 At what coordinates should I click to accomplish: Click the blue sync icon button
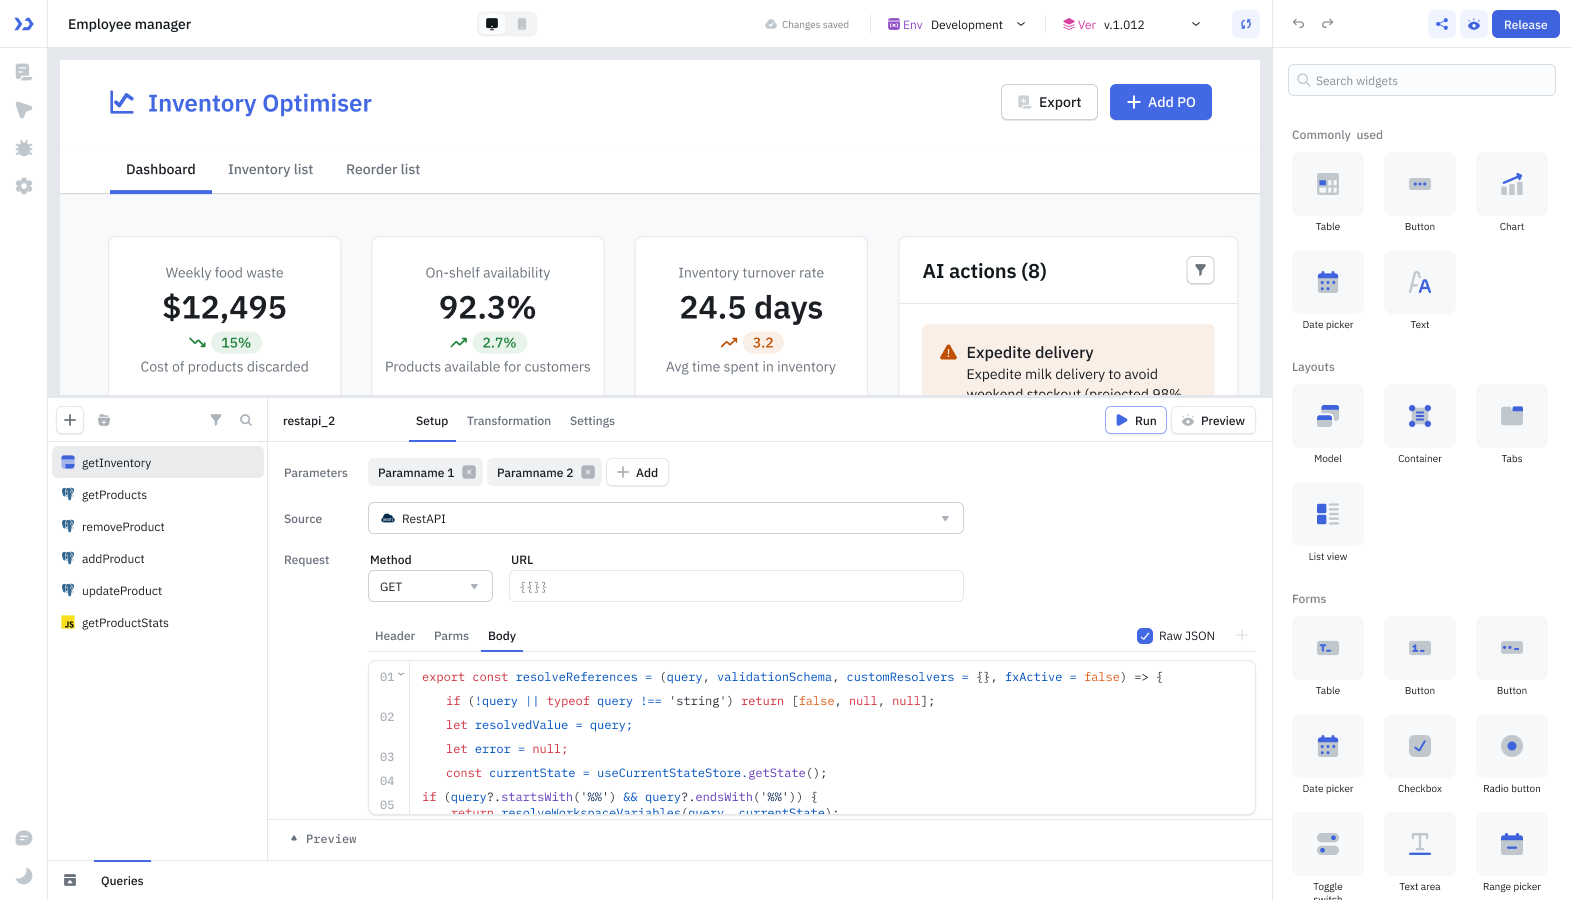(x=1245, y=25)
